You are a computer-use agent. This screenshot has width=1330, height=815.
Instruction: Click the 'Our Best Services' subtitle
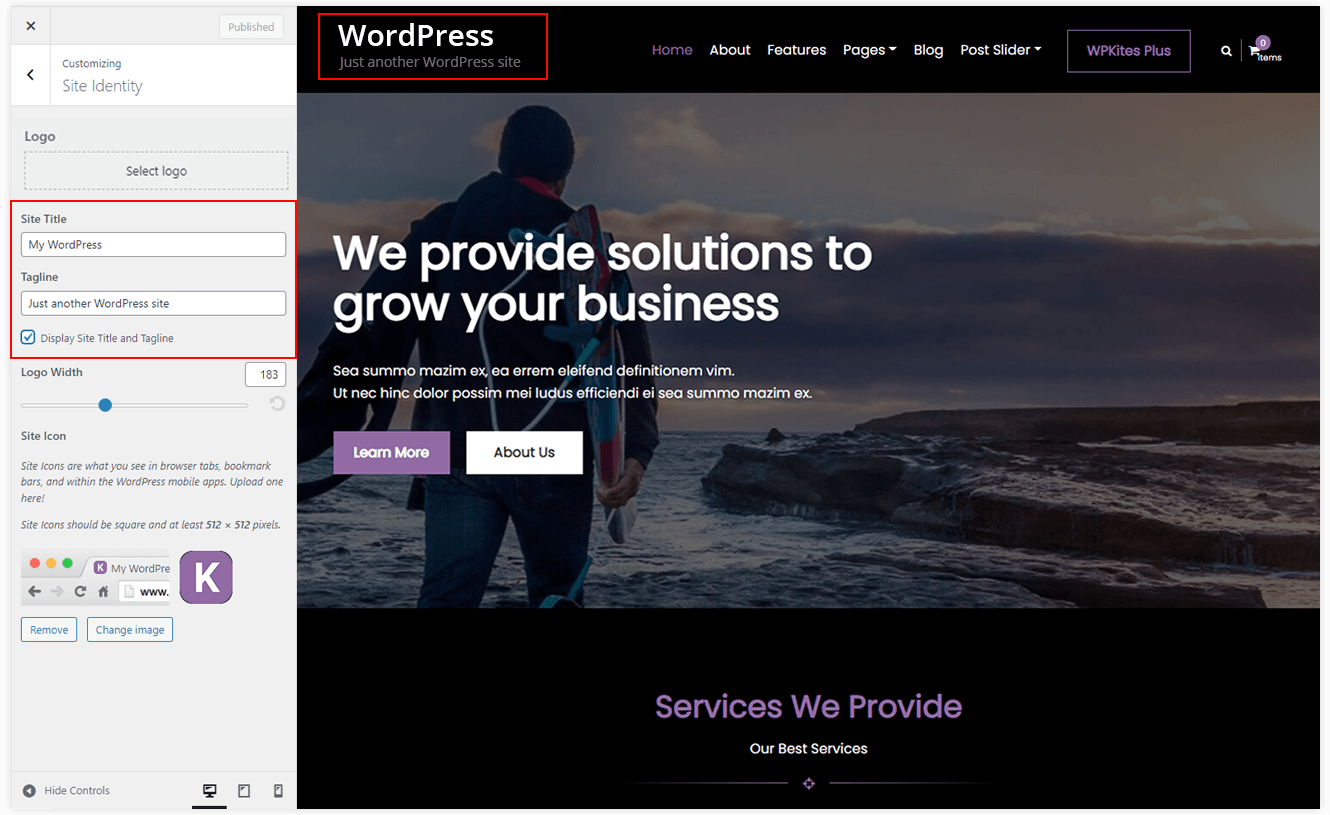point(809,748)
